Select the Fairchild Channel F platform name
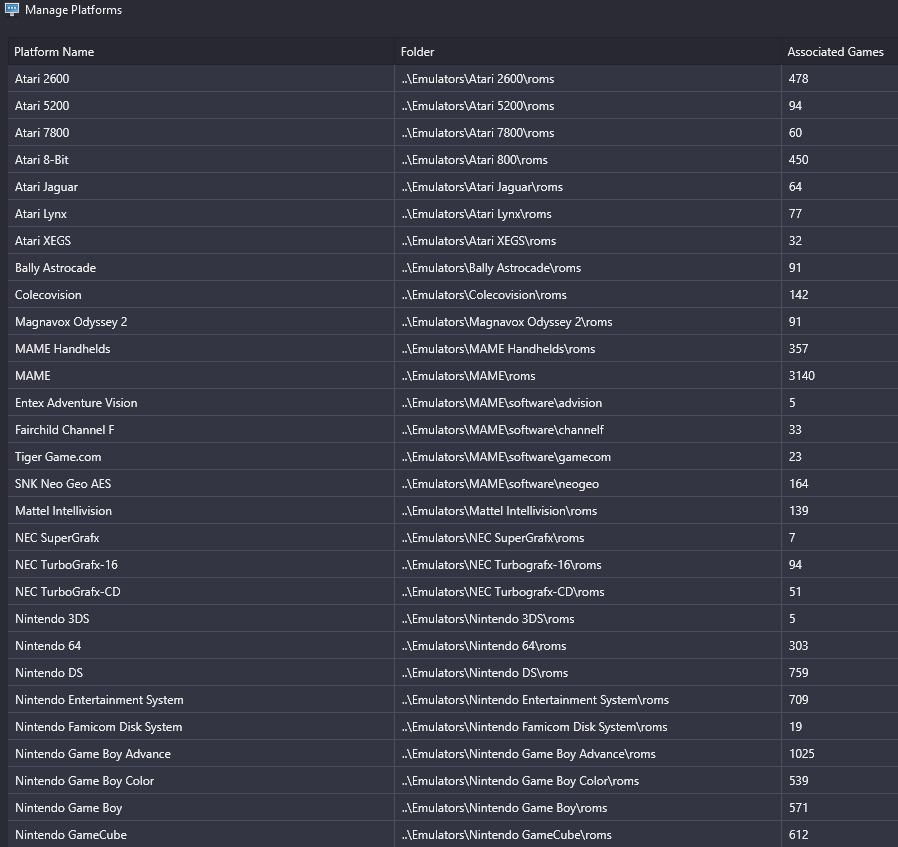 (65, 430)
